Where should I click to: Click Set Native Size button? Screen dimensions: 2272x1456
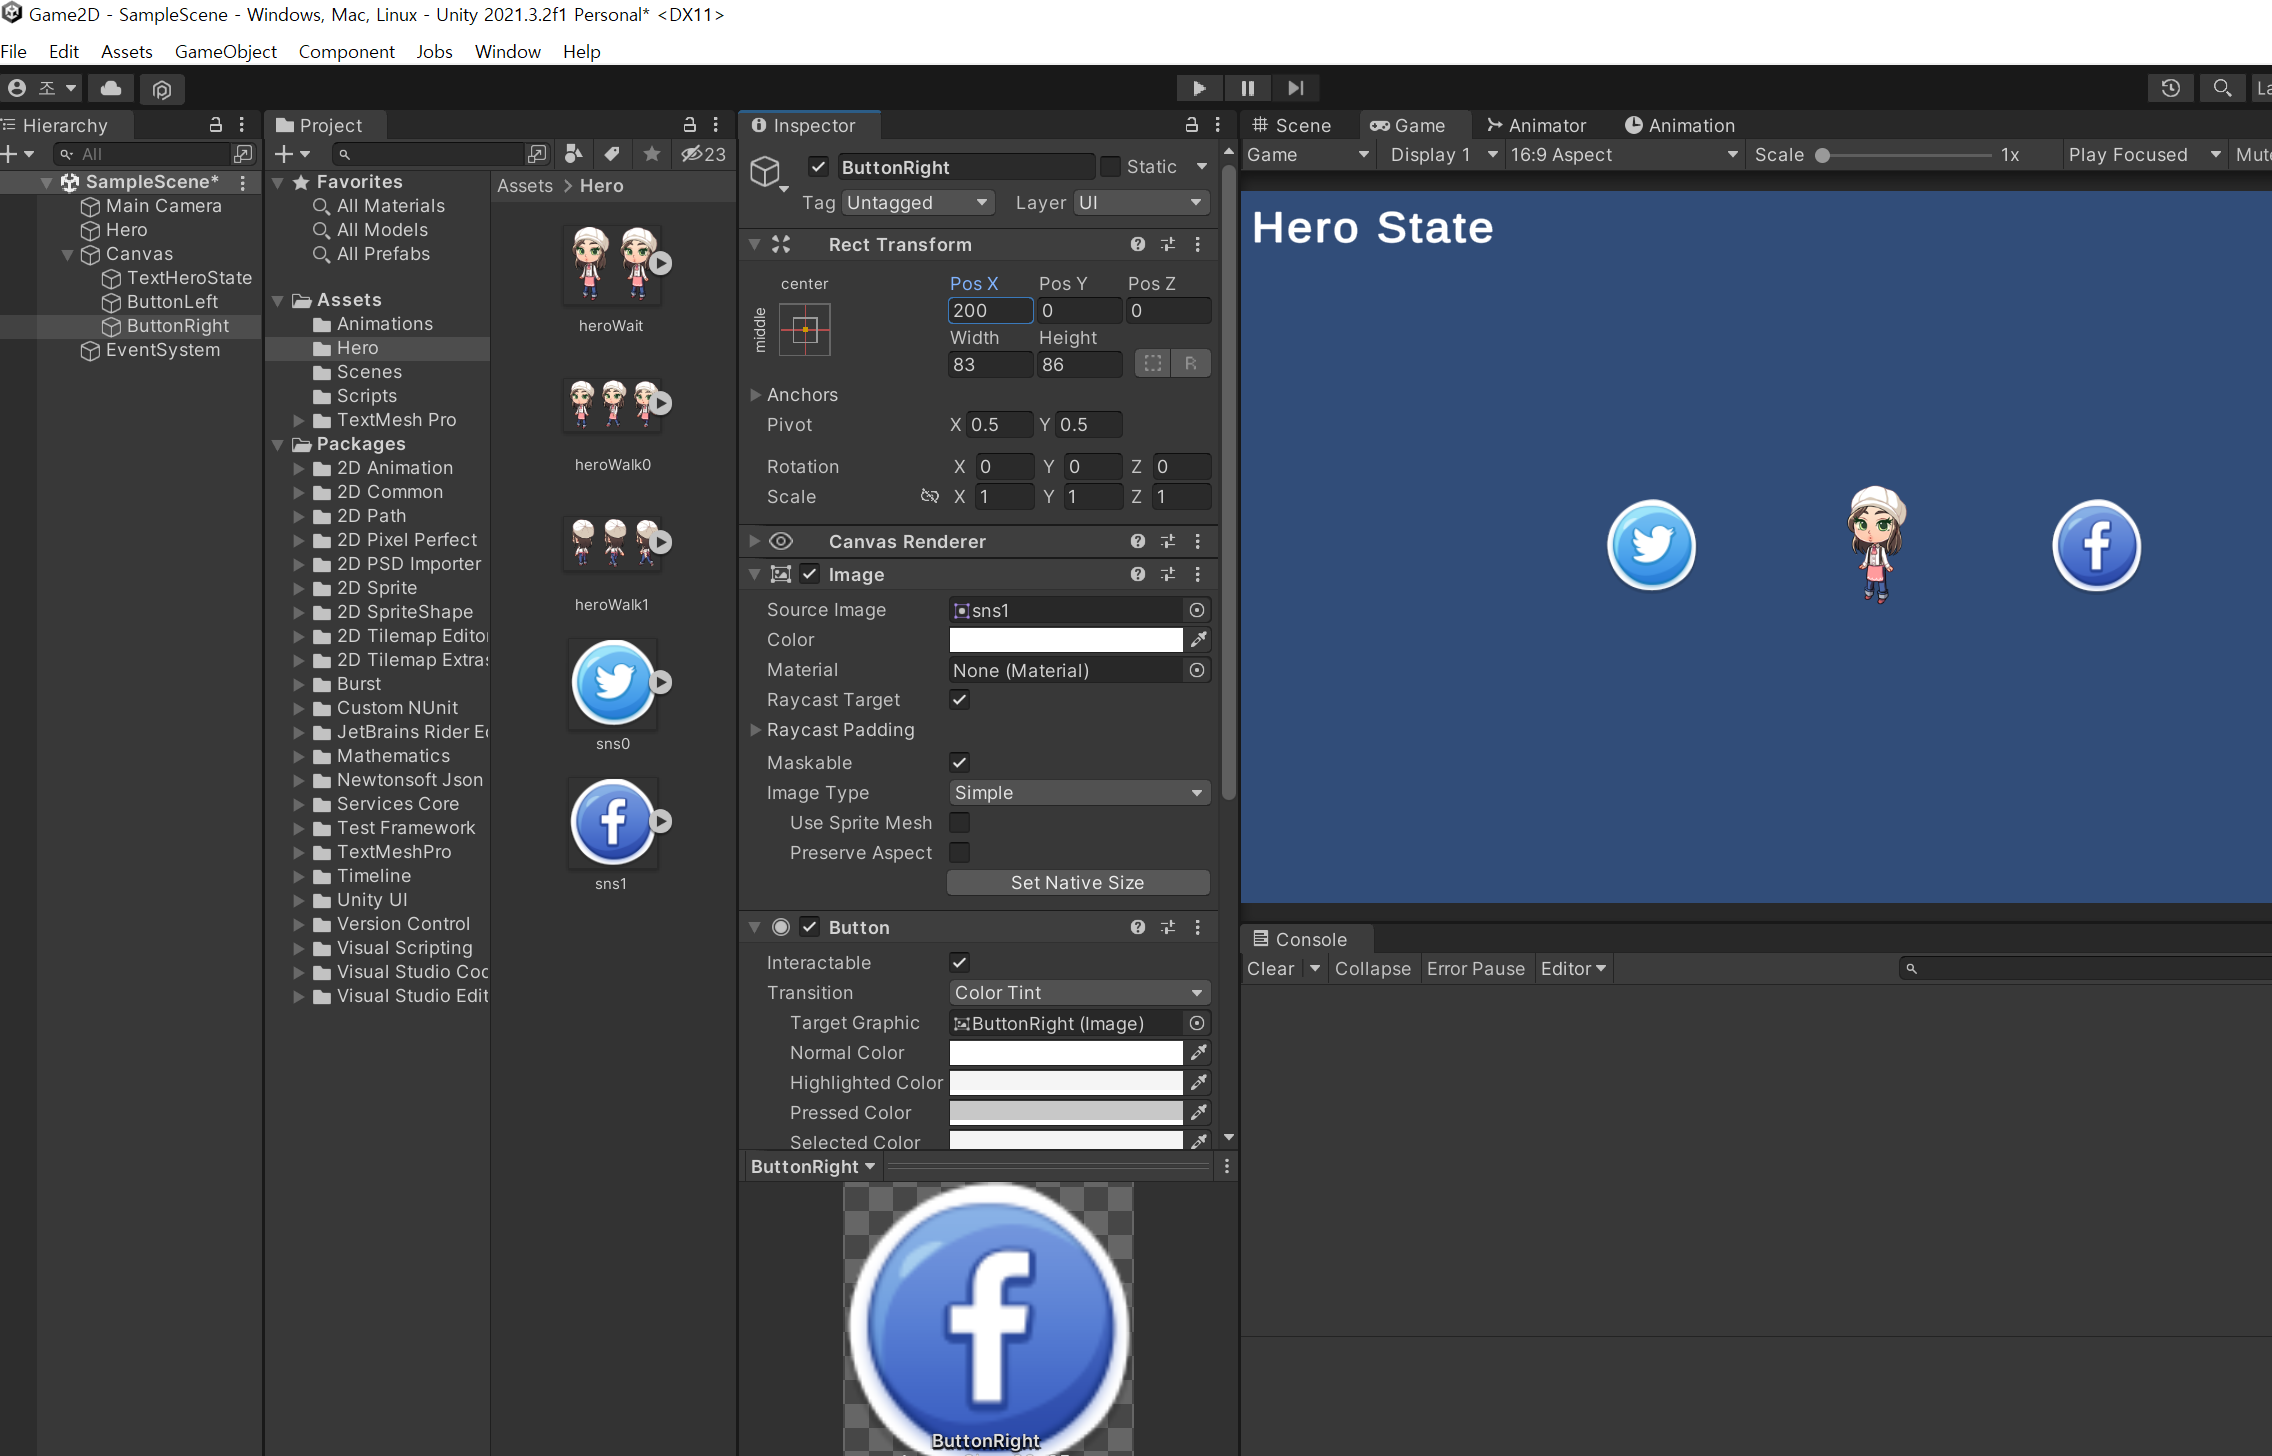coord(1078,883)
